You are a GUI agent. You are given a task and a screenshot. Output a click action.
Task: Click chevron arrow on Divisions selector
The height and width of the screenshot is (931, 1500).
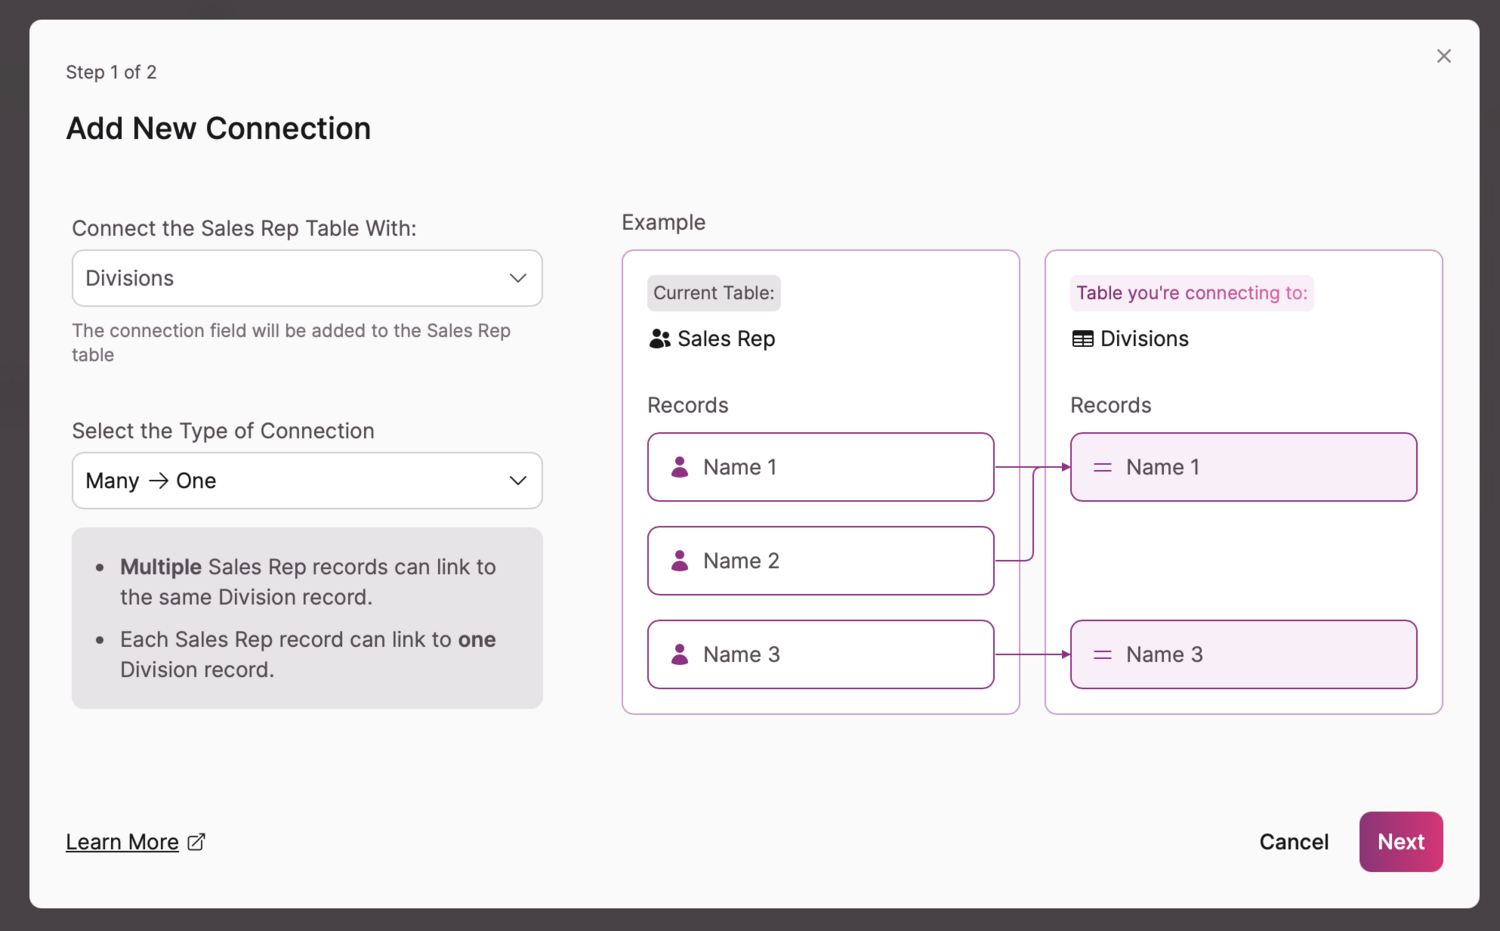518,278
